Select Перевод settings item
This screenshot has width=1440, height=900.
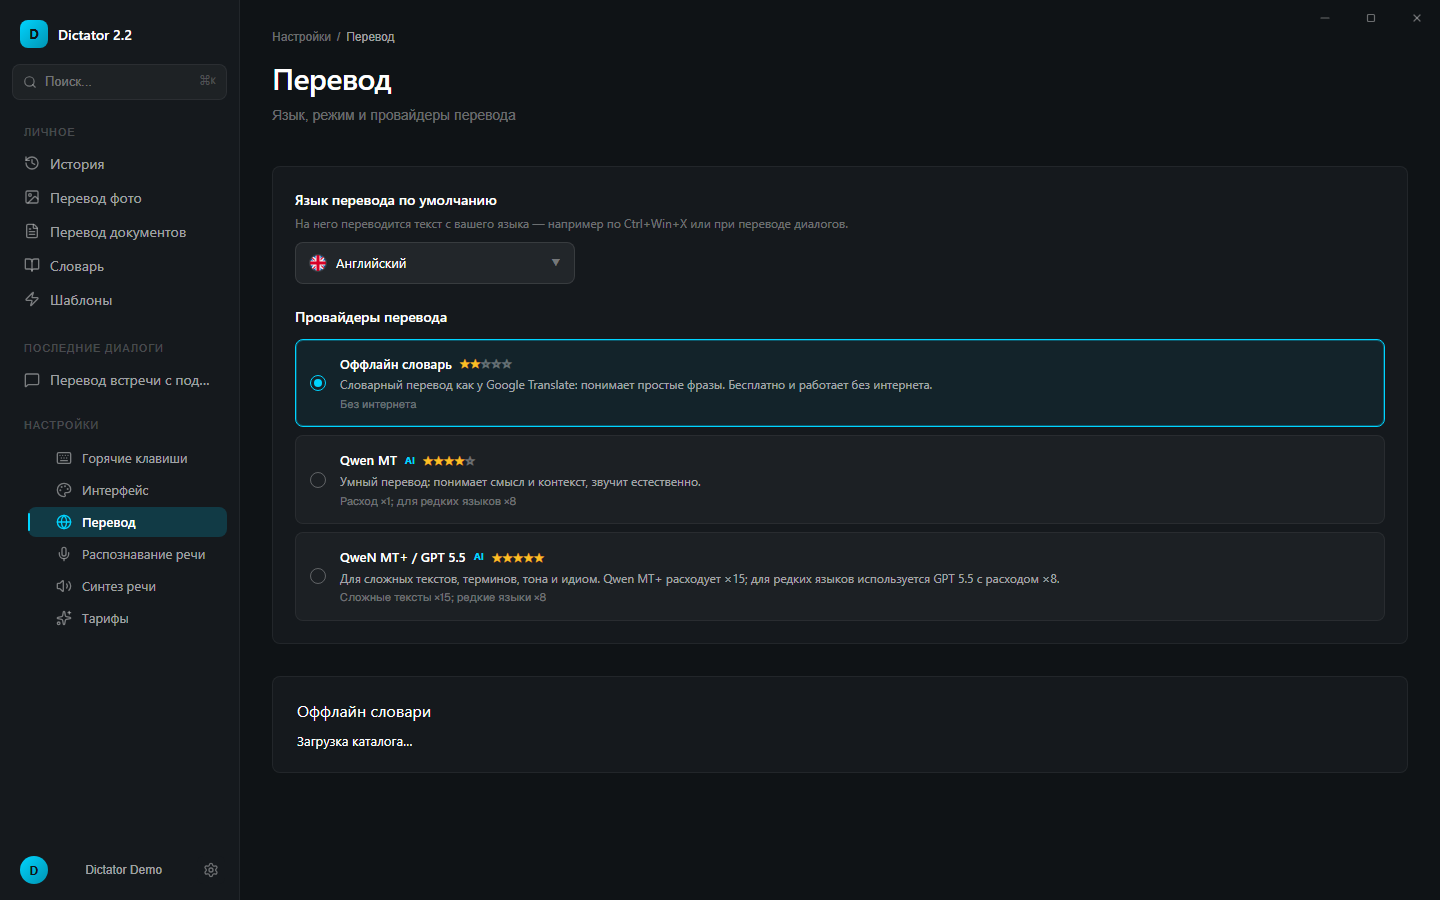[128, 522]
